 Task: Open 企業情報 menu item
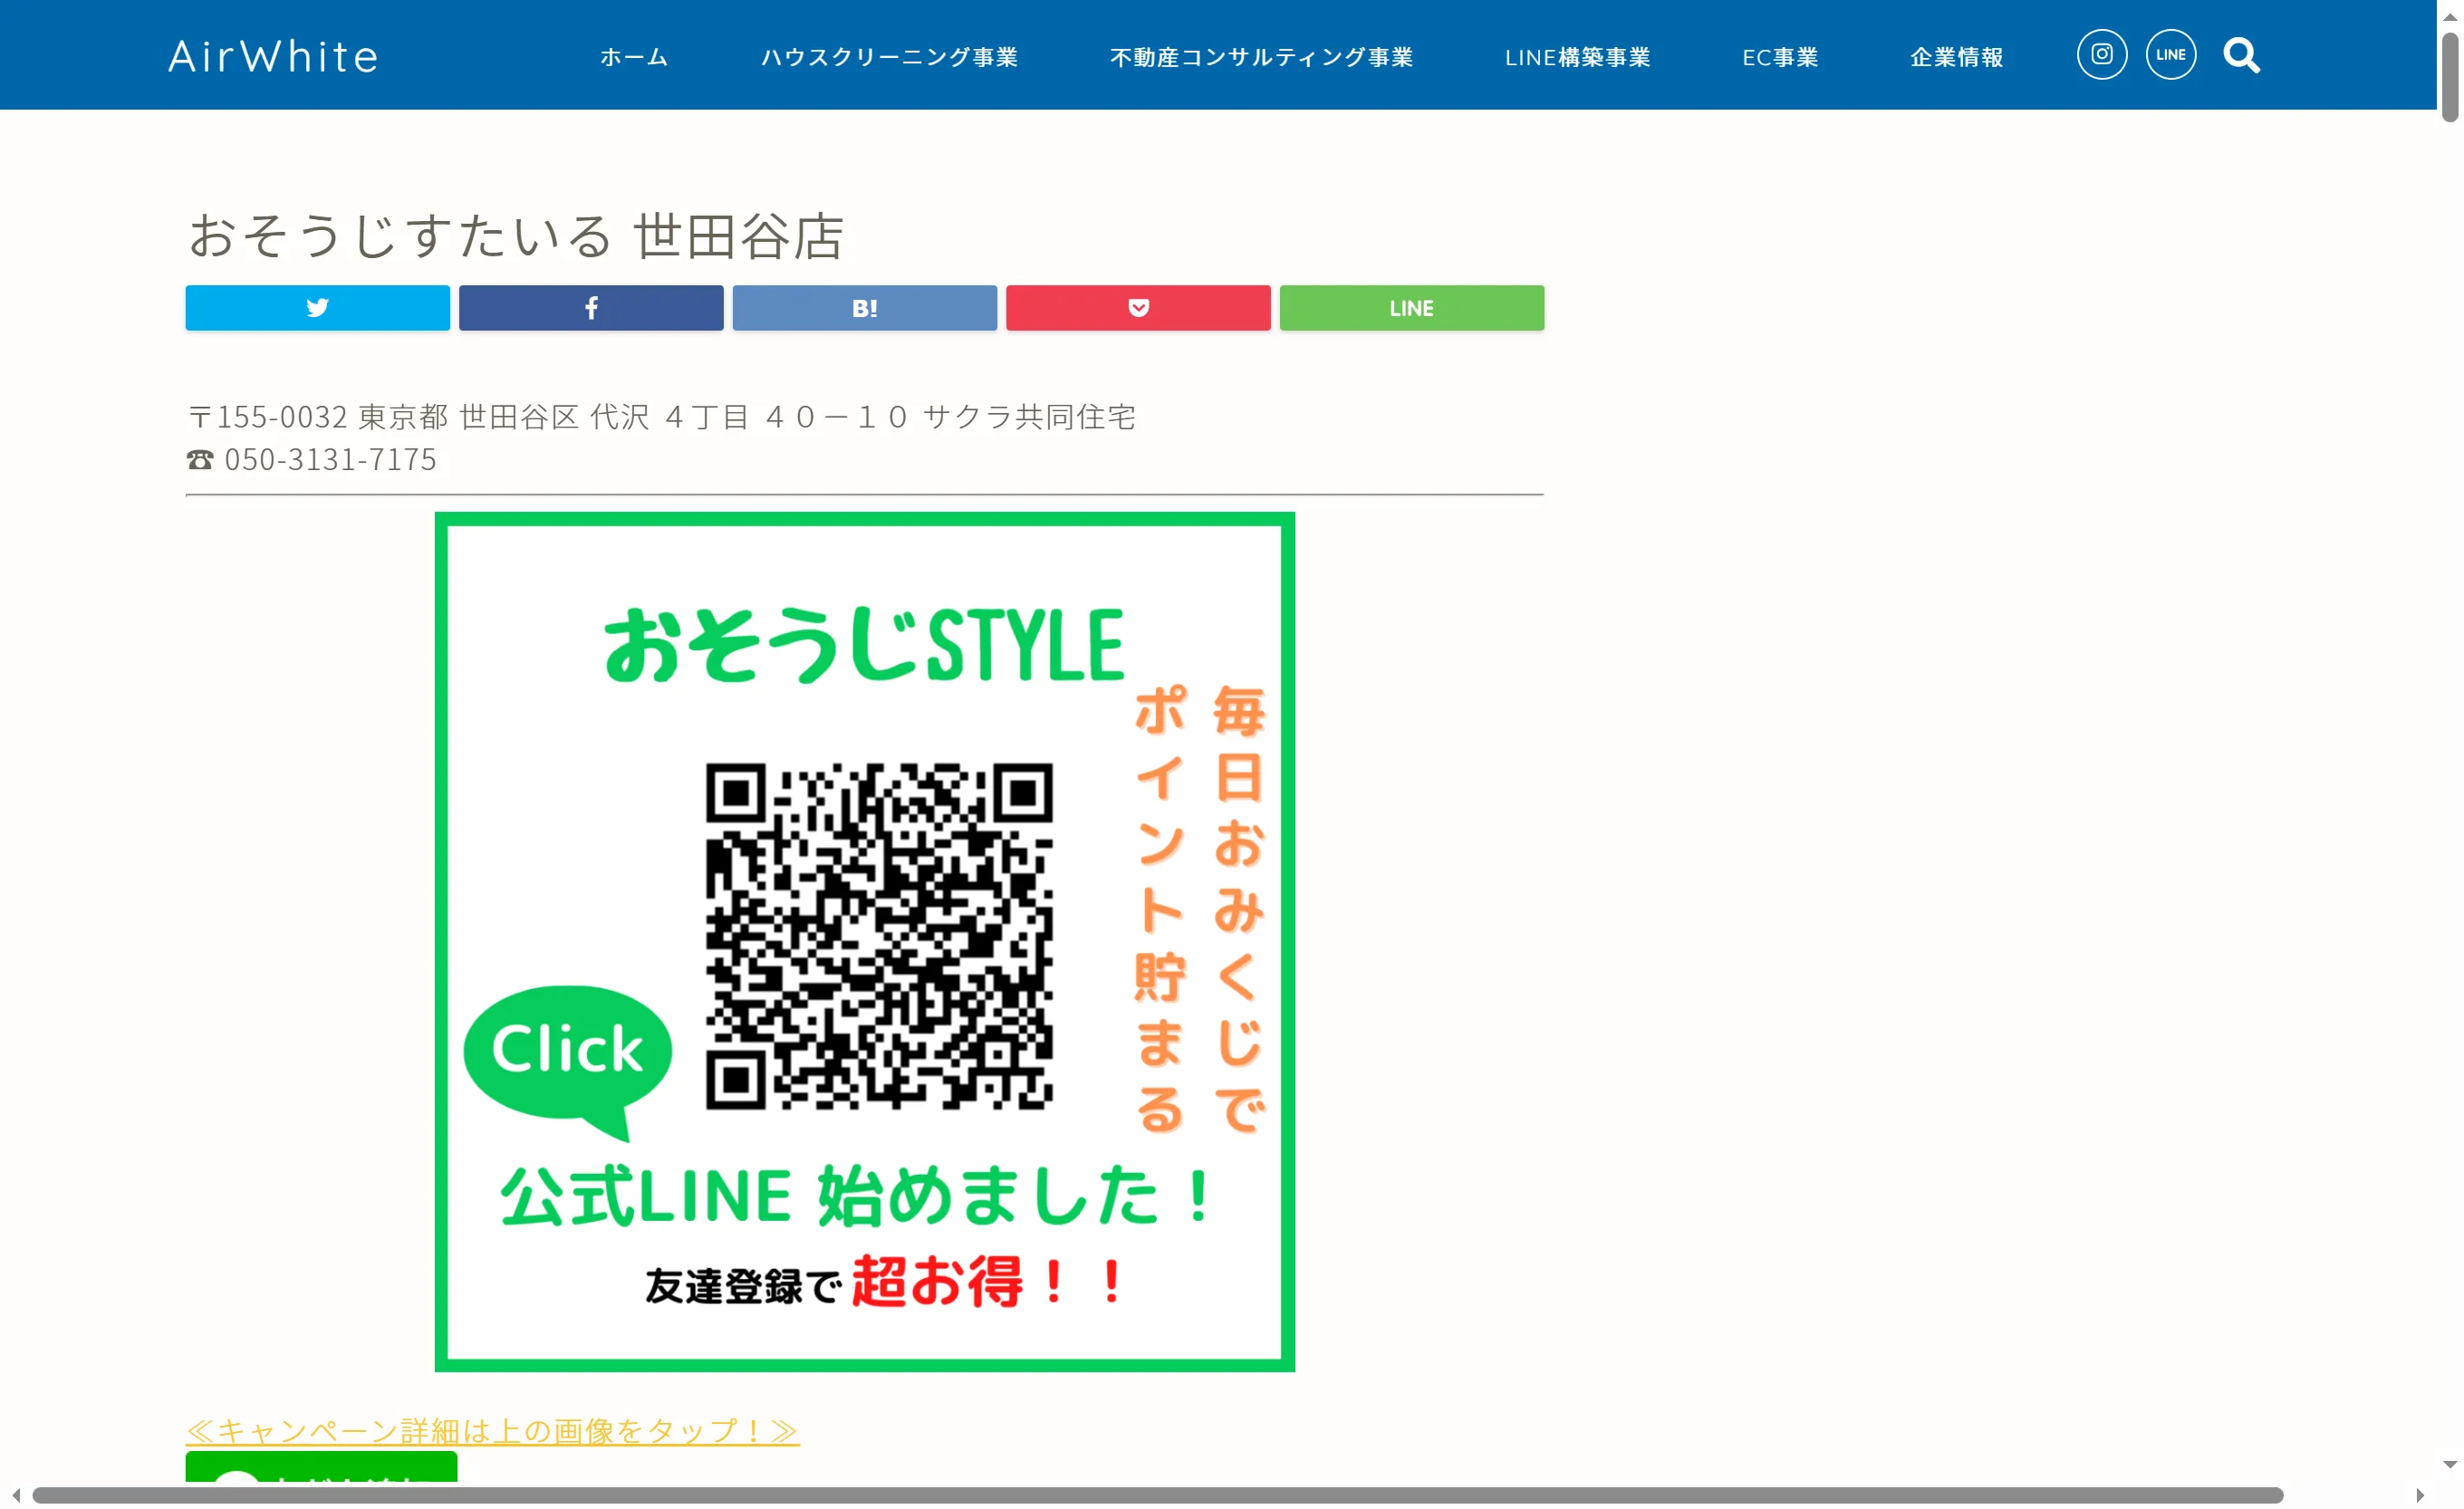point(1956,57)
